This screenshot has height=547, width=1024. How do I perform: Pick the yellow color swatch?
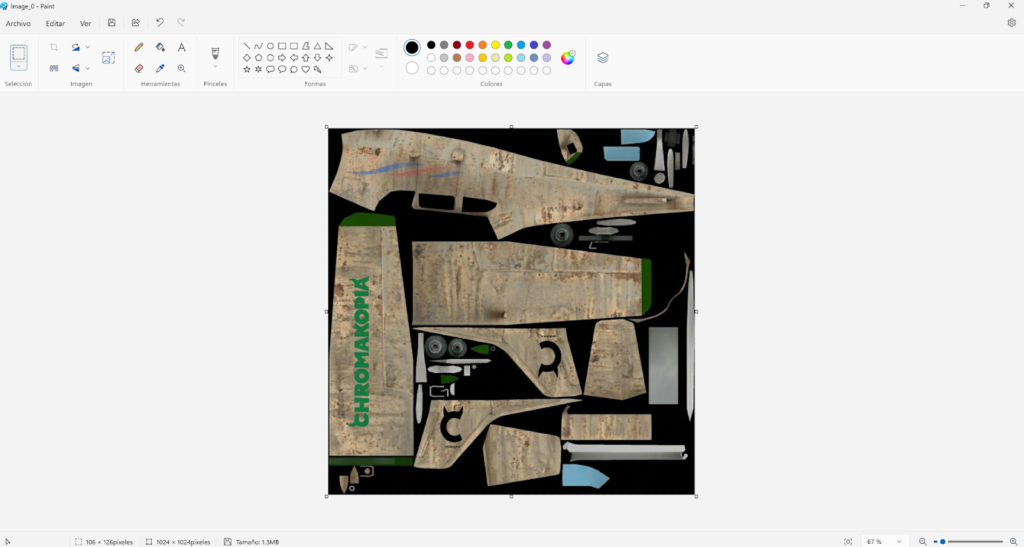[x=496, y=45]
